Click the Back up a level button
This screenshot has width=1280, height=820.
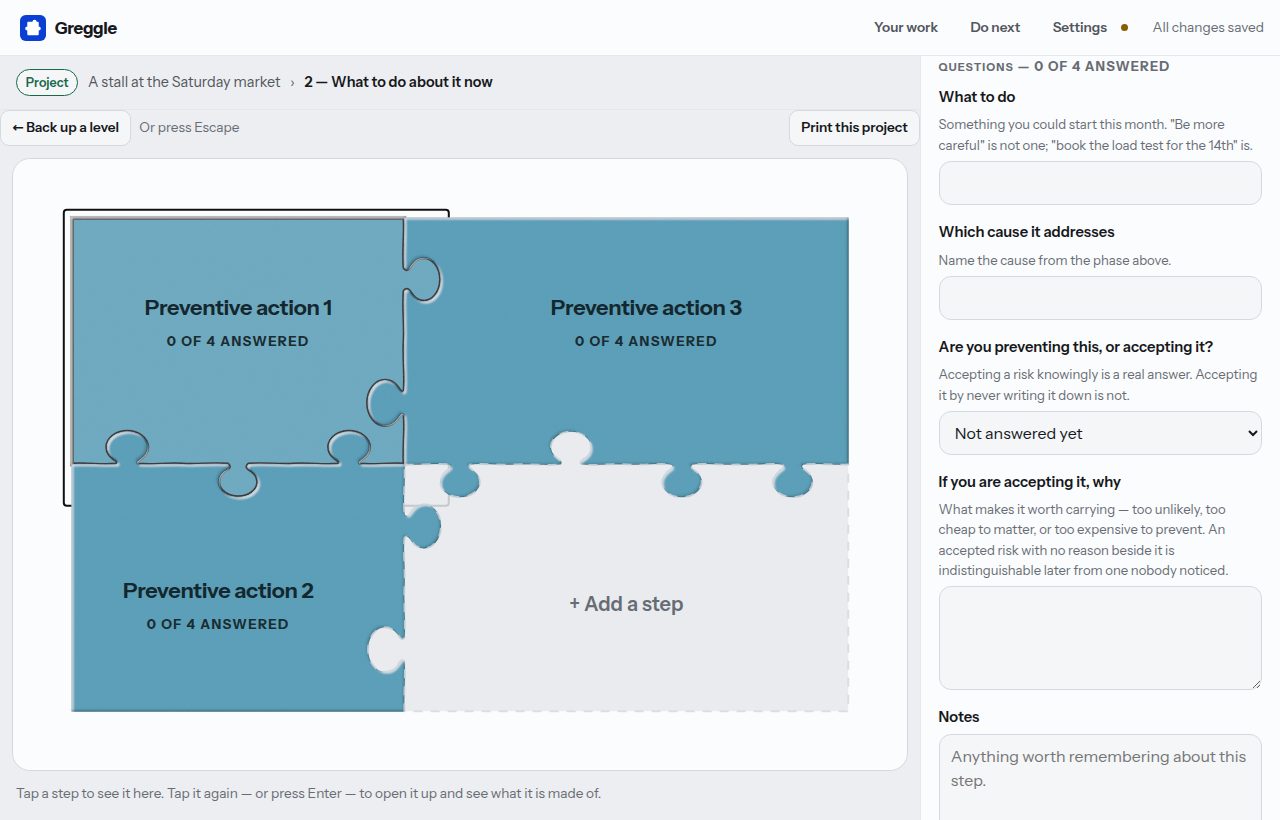pos(66,128)
